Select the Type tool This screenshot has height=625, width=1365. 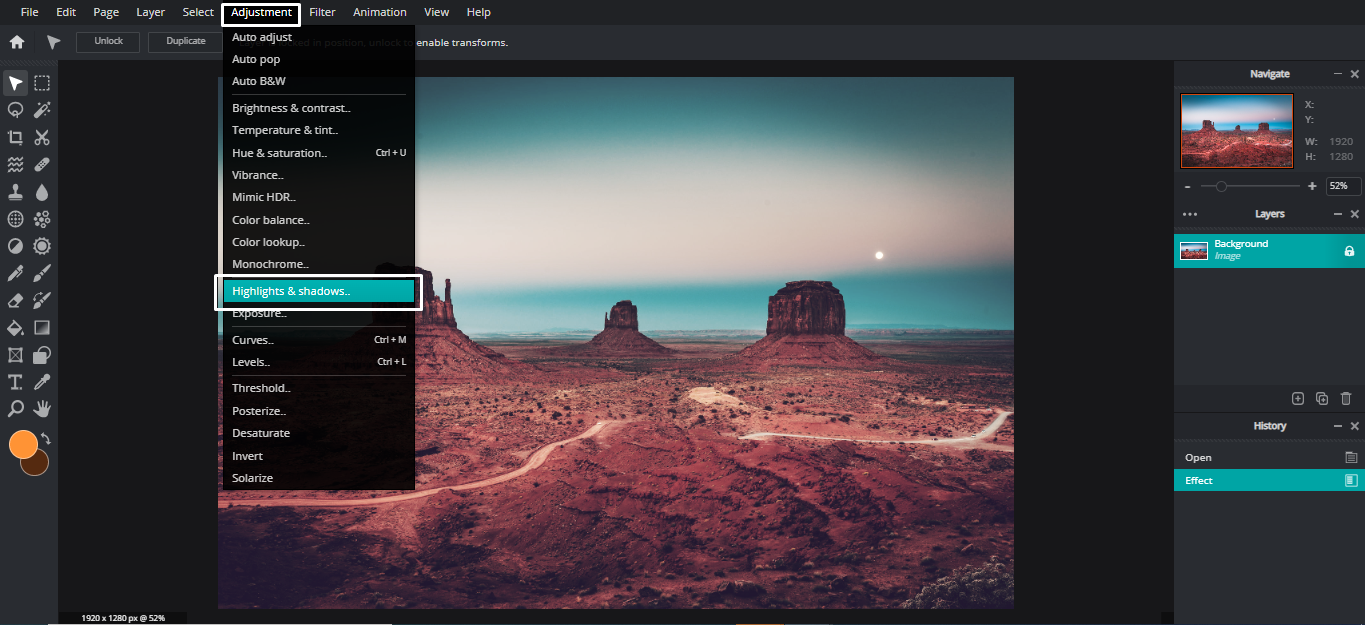[x=14, y=381]
